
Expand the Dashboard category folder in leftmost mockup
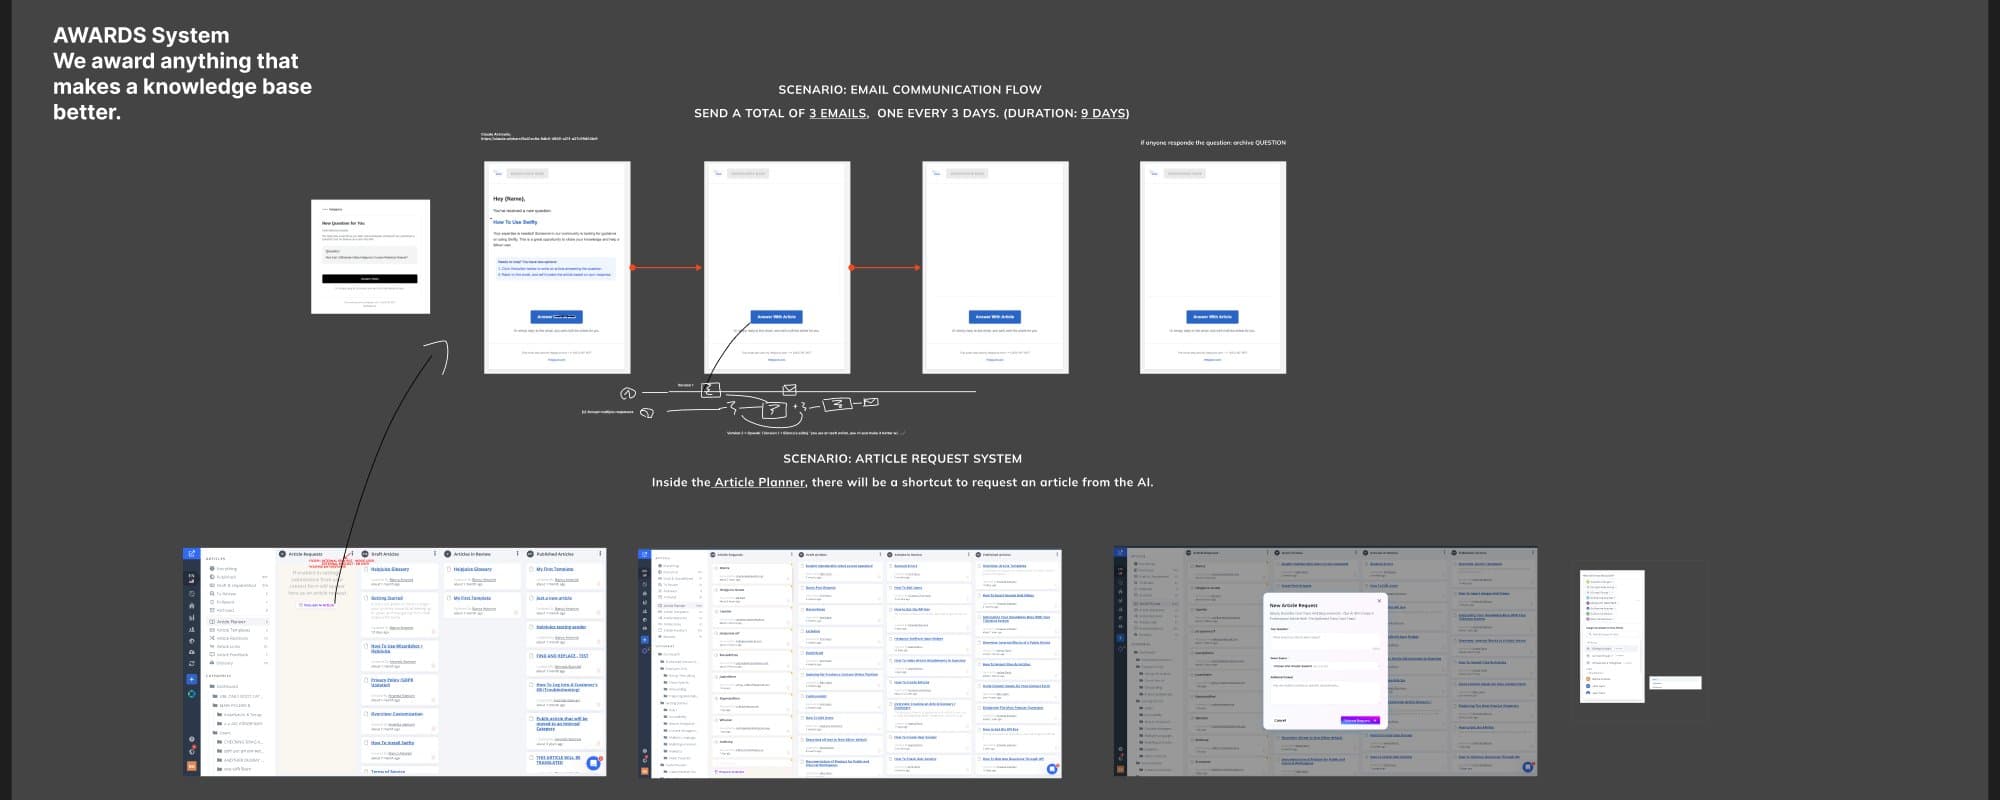226,687
